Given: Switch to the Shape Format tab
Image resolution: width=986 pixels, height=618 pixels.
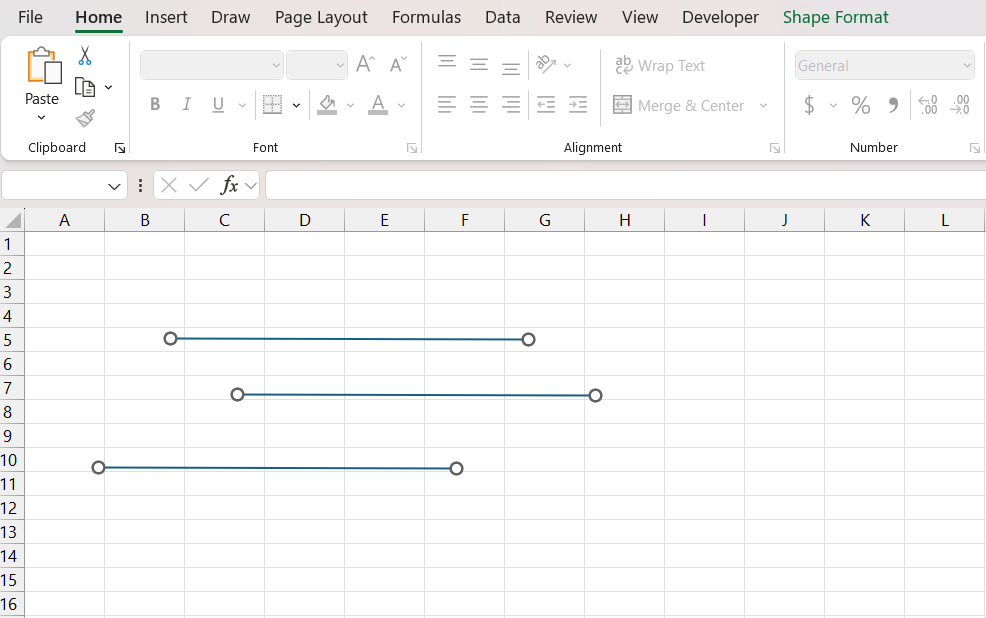Looking at the screenshot, I should pyautogui.click(x=836, y=17).
